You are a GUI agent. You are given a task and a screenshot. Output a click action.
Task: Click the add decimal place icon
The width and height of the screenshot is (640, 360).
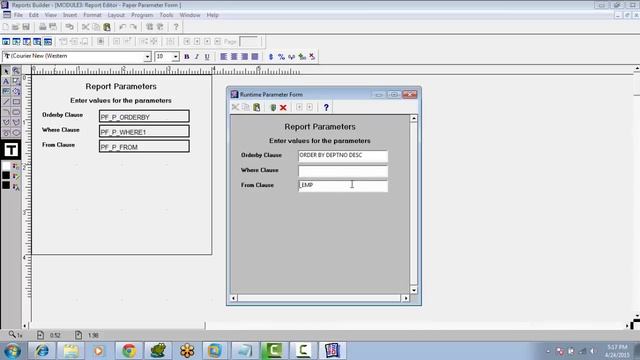click(x=302, y=57)
